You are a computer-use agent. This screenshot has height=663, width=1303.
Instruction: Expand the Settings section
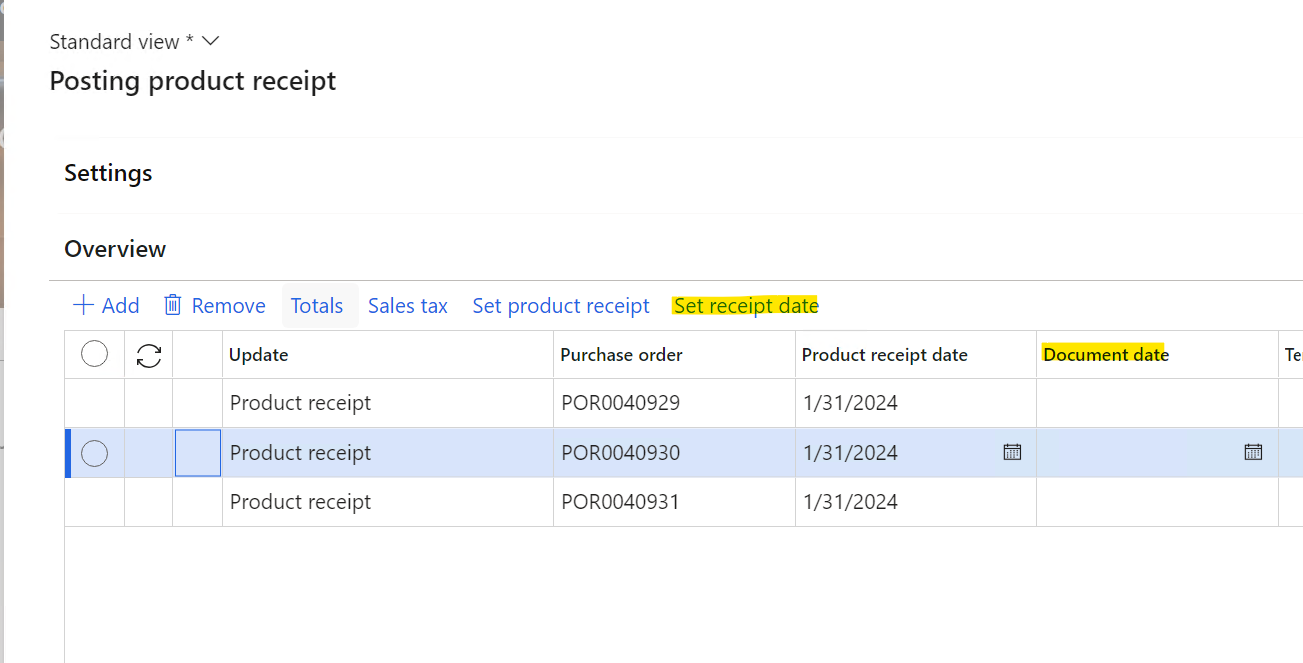108,173
